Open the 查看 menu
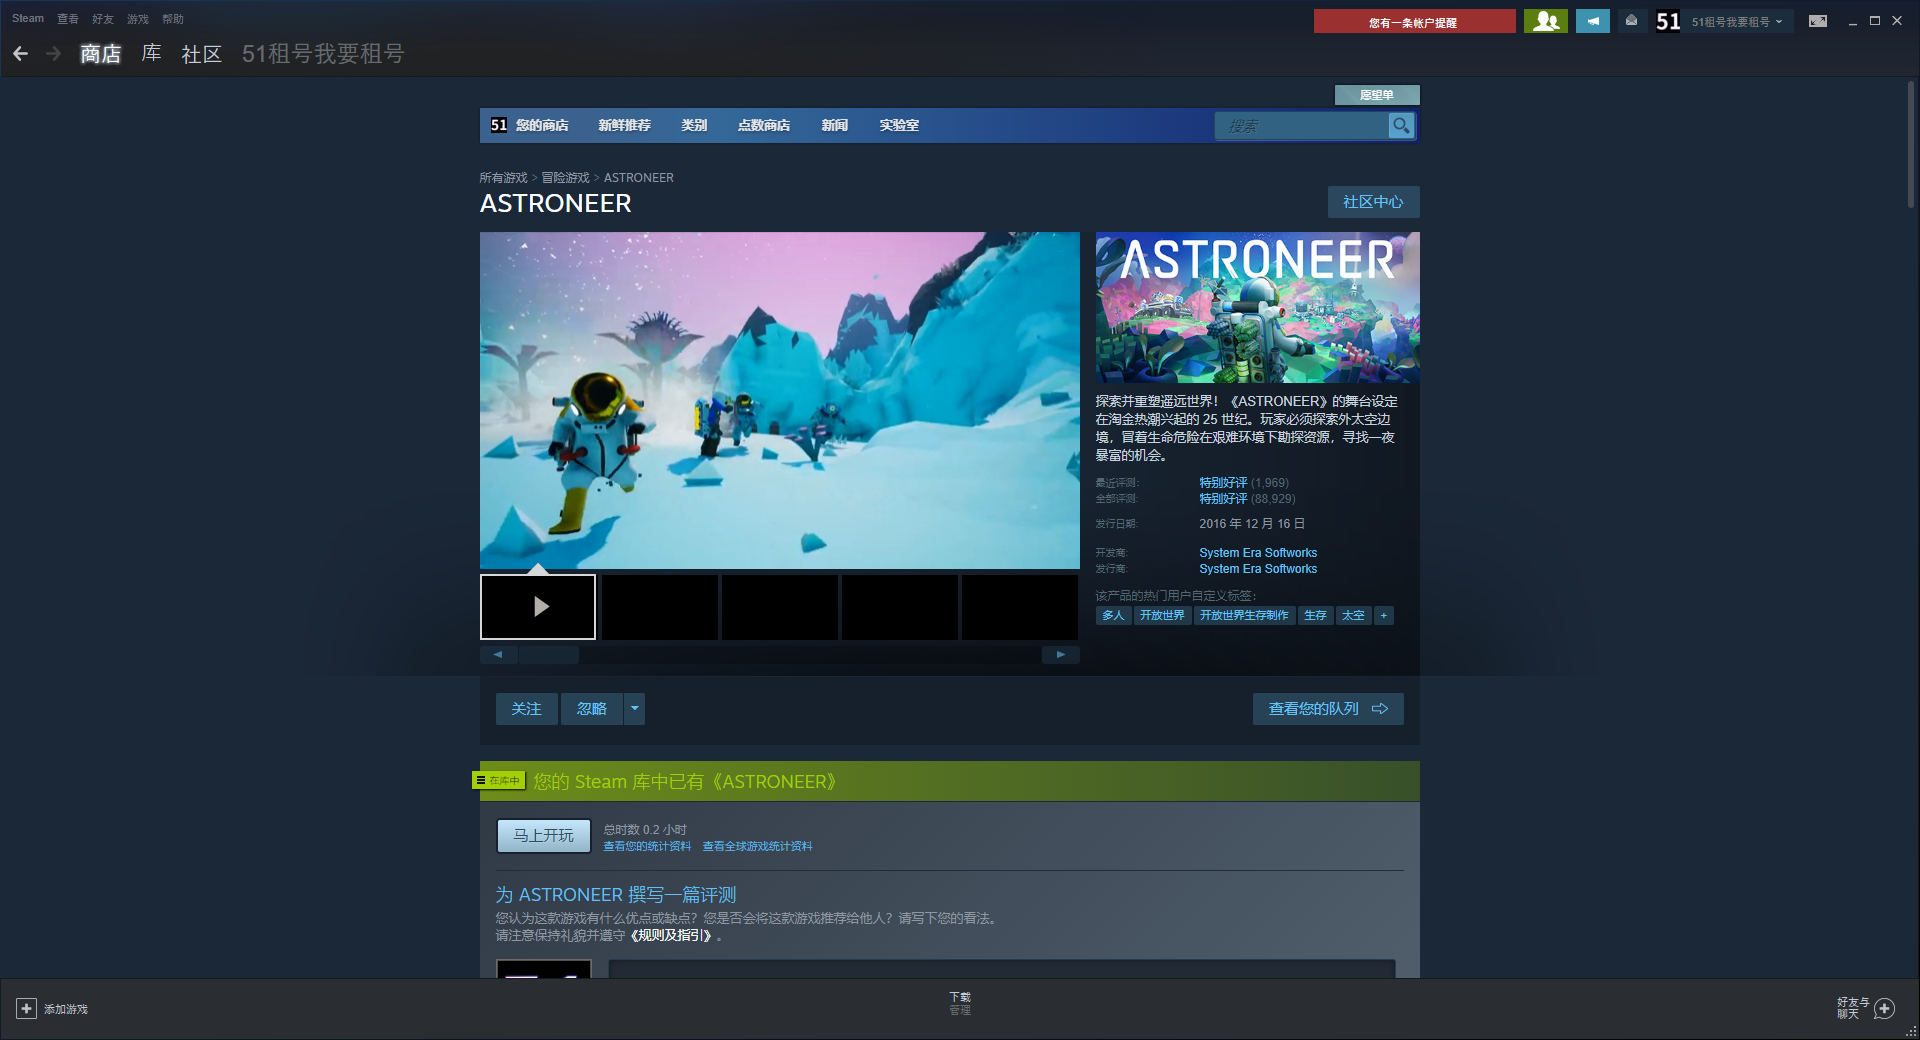This screenshot has width=1920, height=1040. pos(68,19)
